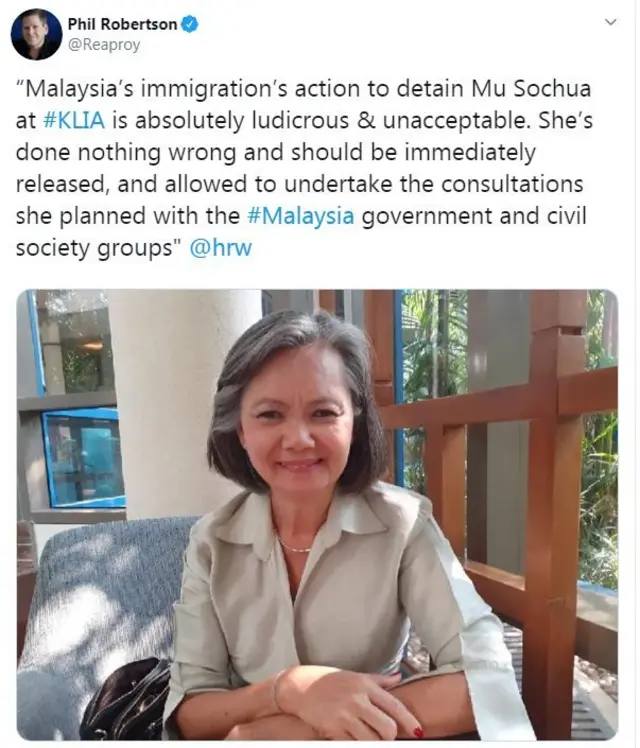Open Phil Robertson's profile avatar
Screen dimensions: 640x748
click(37, 34)
